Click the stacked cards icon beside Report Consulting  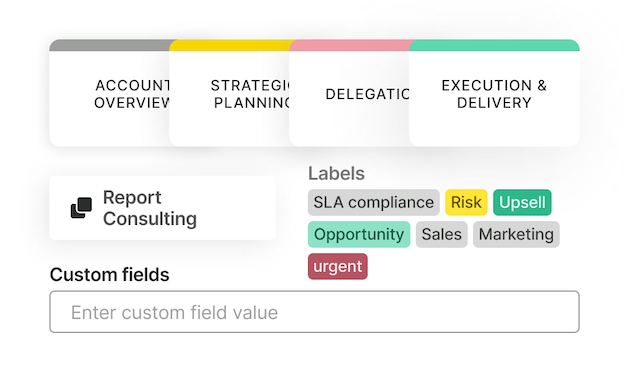point(81,208)
